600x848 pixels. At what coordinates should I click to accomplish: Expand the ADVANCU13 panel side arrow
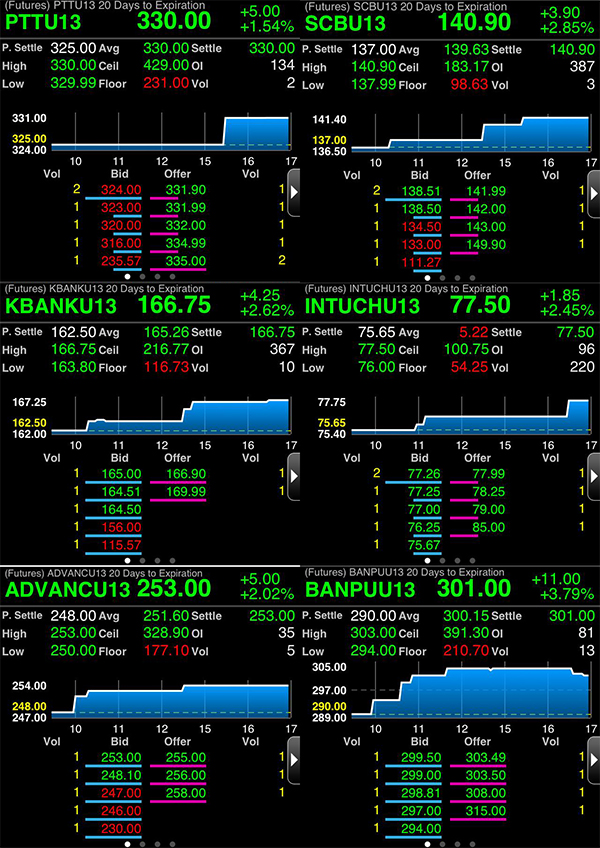(x=293, y=759)
